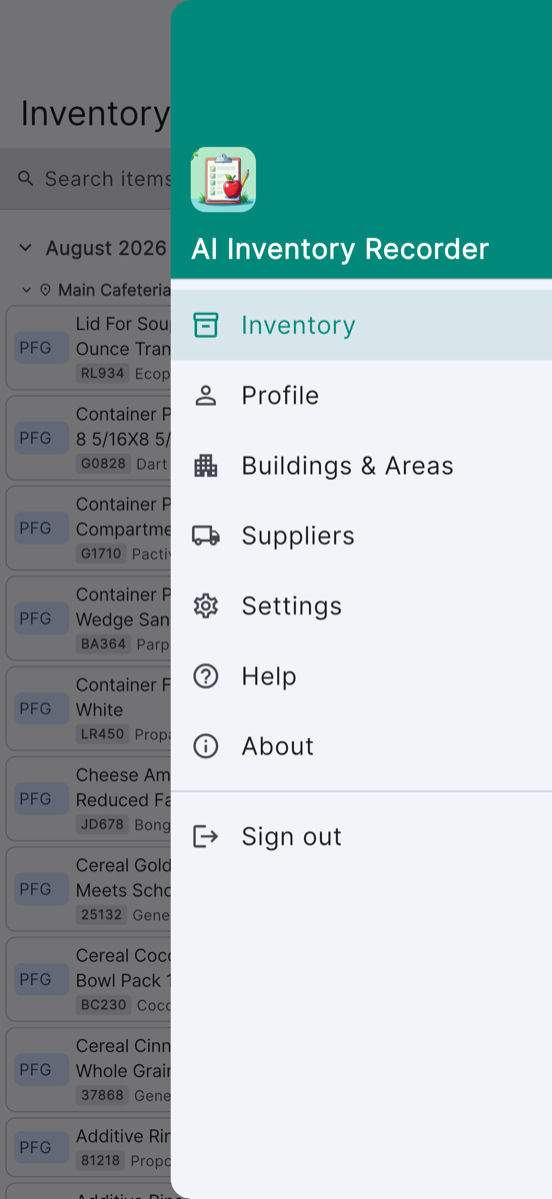Click the PFG badge on the BA364 row
This screenshot has width=552, height=1199.
tap(41, 619)
